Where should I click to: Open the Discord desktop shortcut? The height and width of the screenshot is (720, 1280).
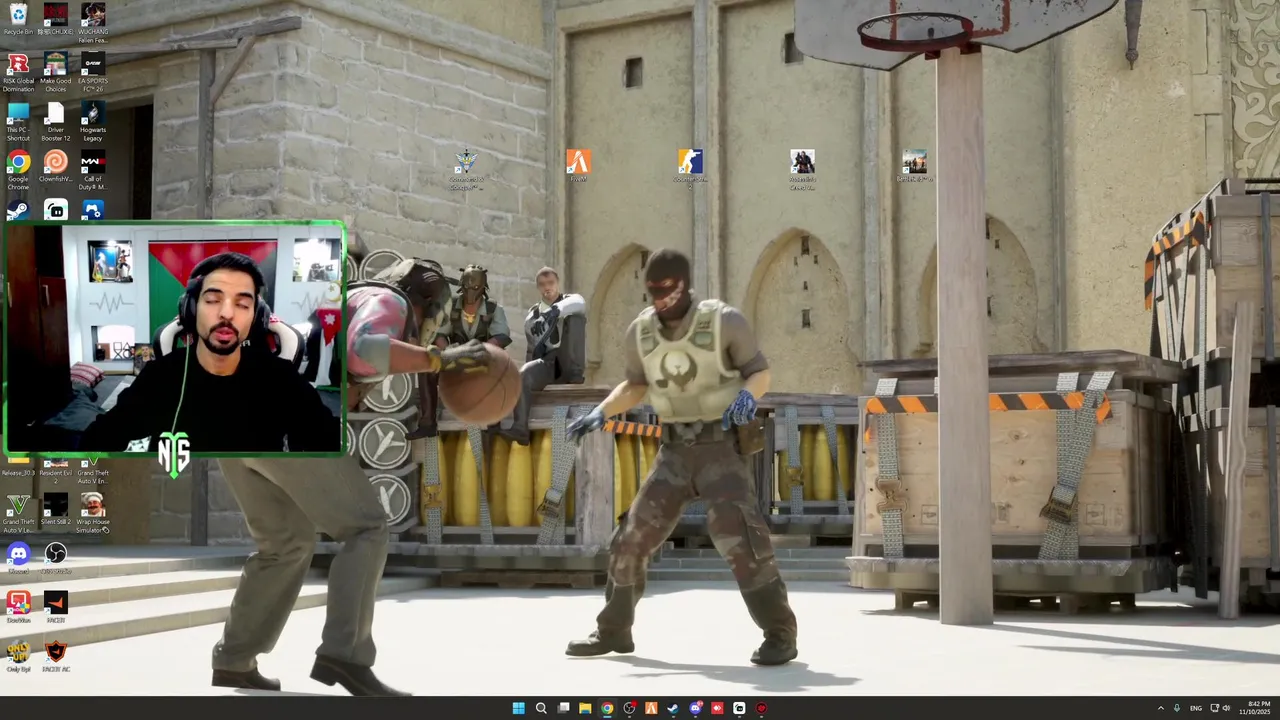tap(18, 557)
